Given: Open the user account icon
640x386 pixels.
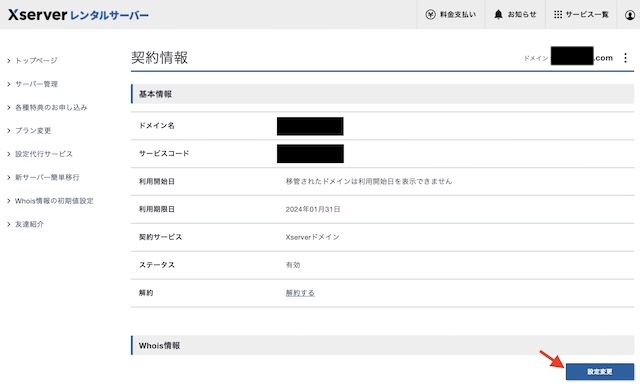Looking at the screenshot, I should (630, 15).
